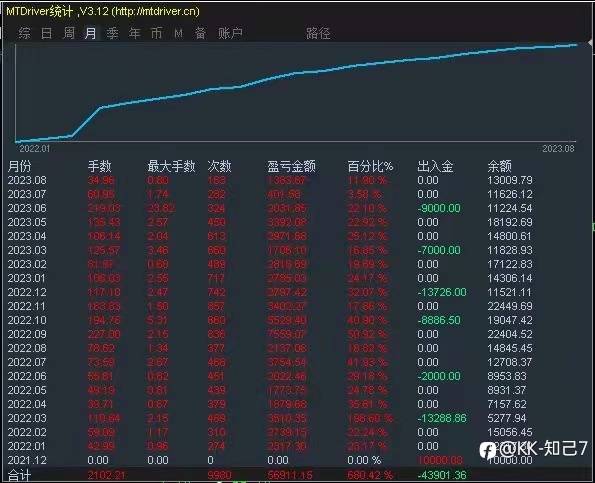This screenshot has width=595, height=483.
Task: Open the 季 quarterly tab
Action: pos(112,33)
